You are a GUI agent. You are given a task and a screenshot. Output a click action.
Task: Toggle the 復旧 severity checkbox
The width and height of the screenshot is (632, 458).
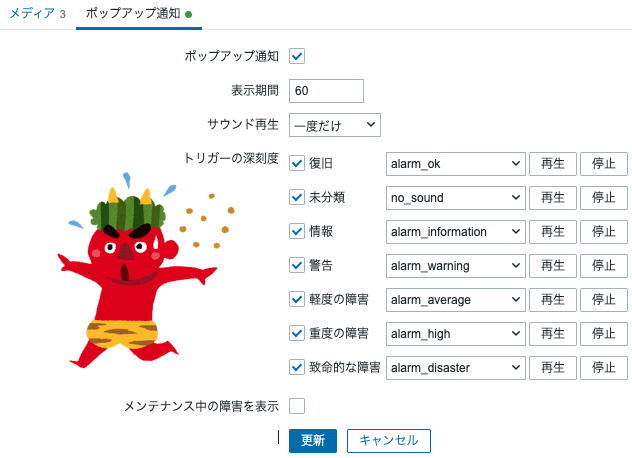pyautogui.click(x=297, y=164)
